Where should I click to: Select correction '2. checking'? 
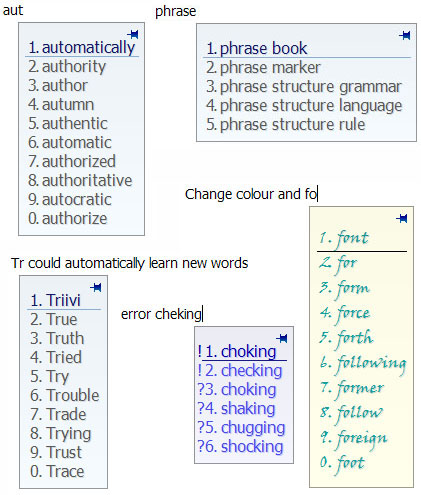(x=240, y=370)
